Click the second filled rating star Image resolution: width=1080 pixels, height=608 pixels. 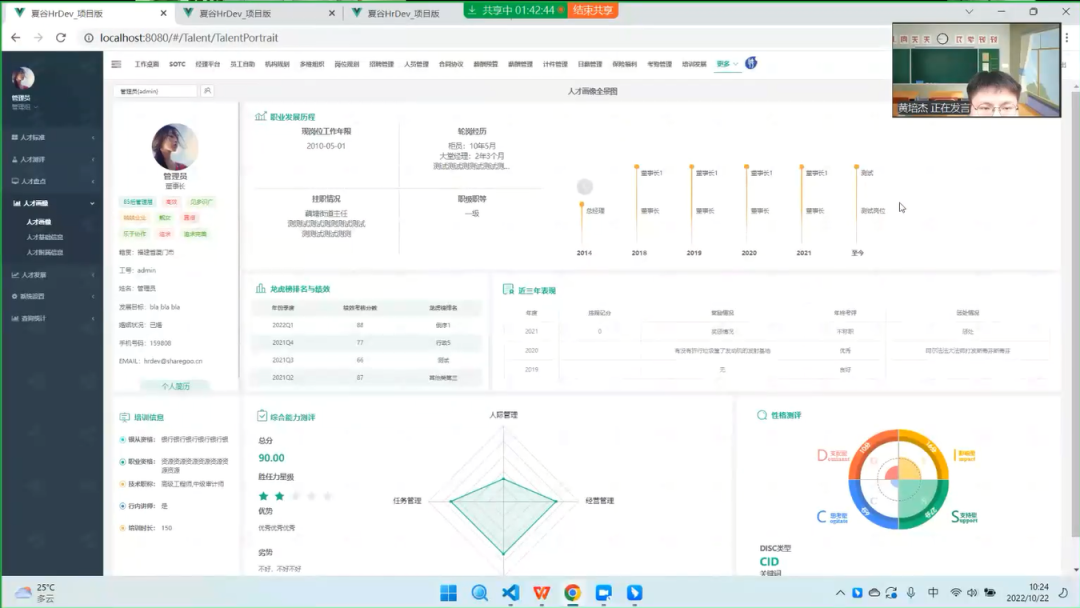coord(280,496)
